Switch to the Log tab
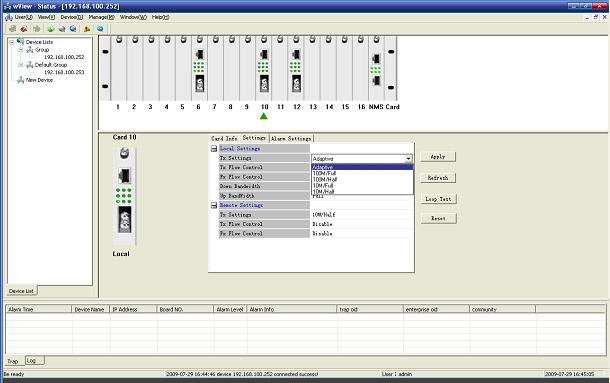The height and width of the screenshot is (383, 610). pos(35,361)
